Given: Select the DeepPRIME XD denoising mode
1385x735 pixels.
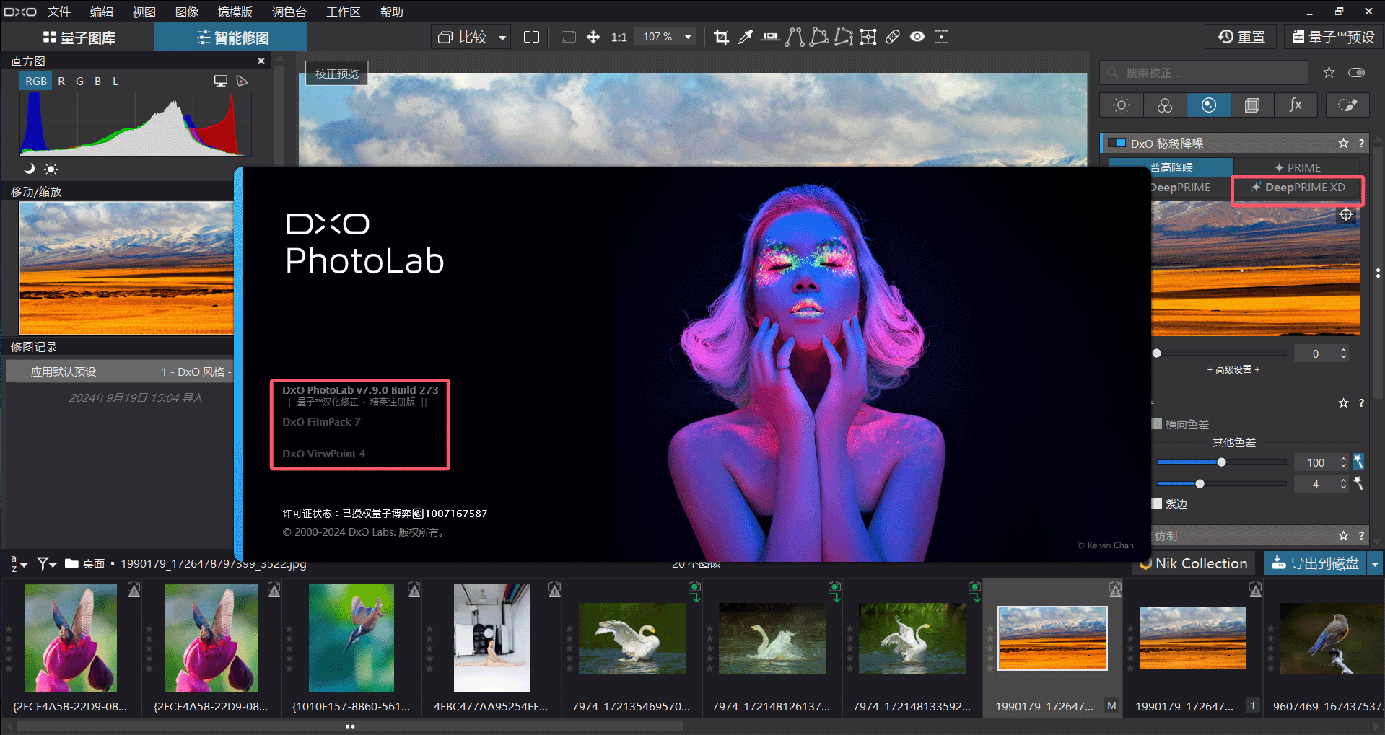Looking at the screenshot, I should [1297, 188].
